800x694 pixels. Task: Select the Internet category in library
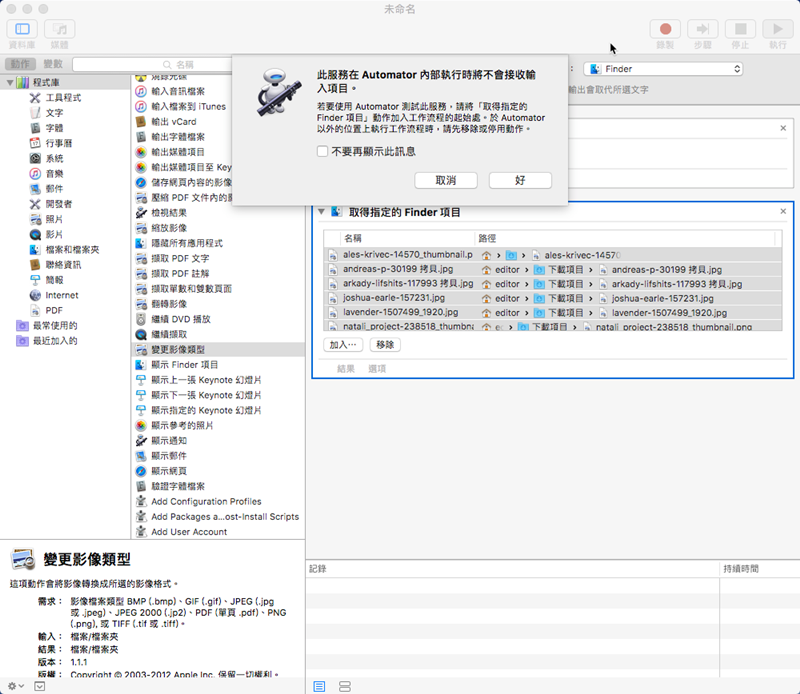click(61, 295)
